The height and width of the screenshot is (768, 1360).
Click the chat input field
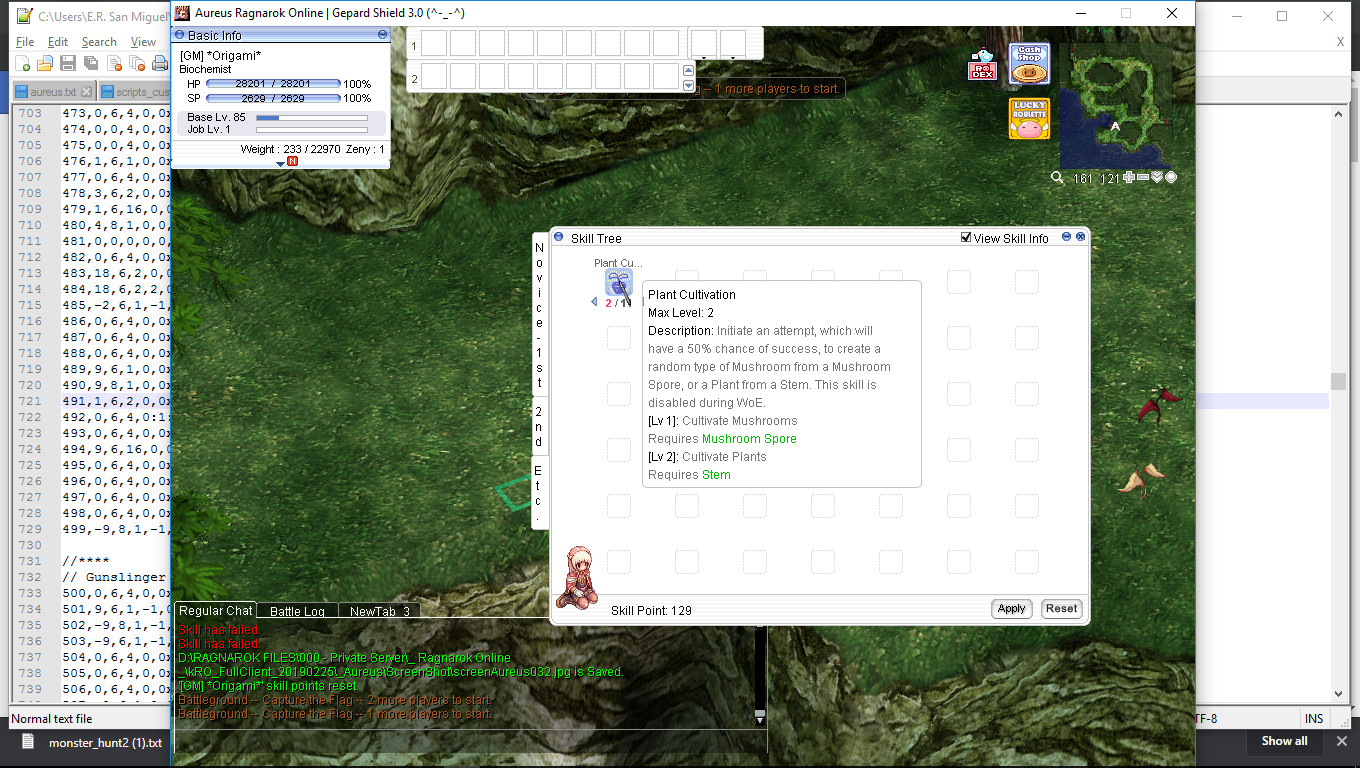click(x=470, y=741)
